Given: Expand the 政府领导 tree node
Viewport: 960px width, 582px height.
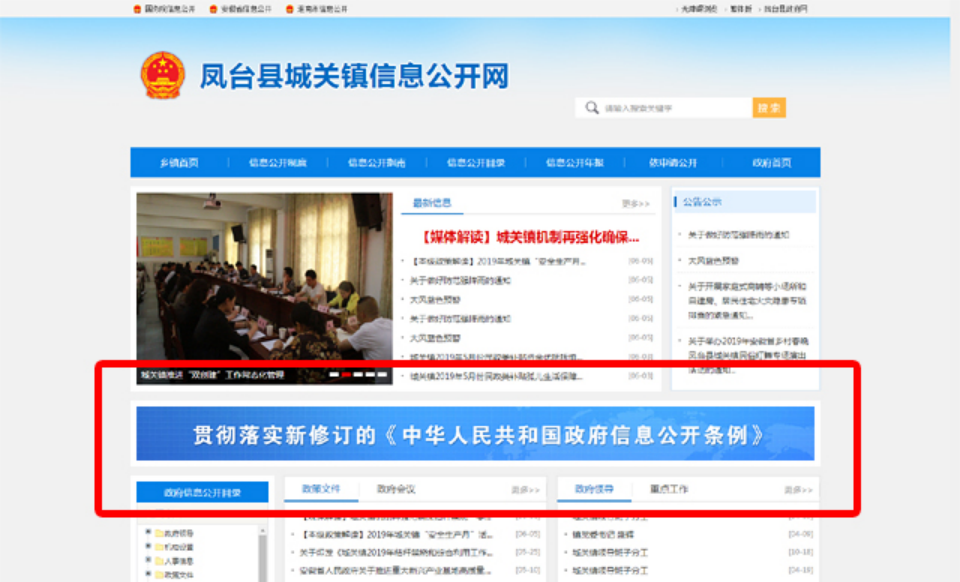Looking at the screenshot, I should click(x=148, y=533).
